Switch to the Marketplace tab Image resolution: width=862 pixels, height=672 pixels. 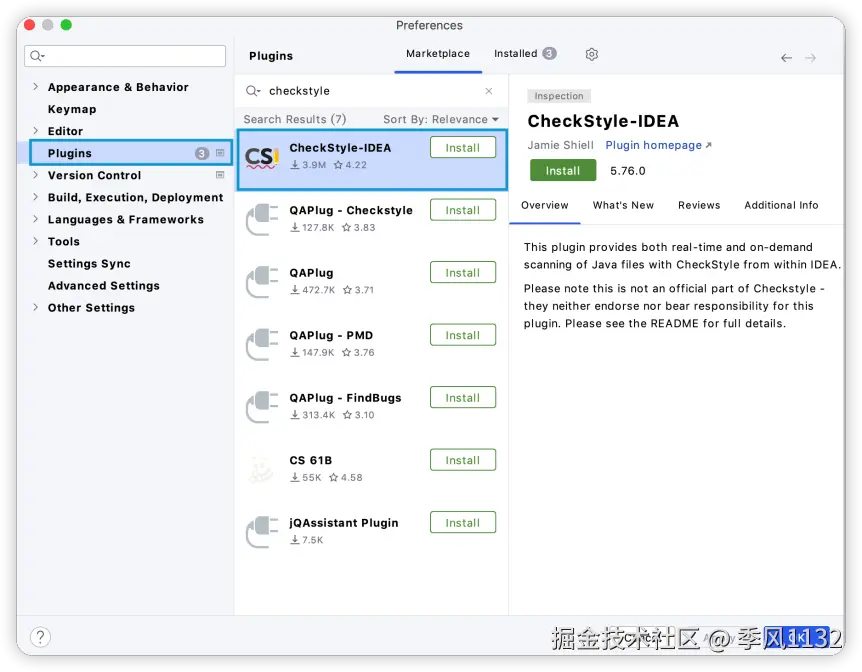point(438,54)
